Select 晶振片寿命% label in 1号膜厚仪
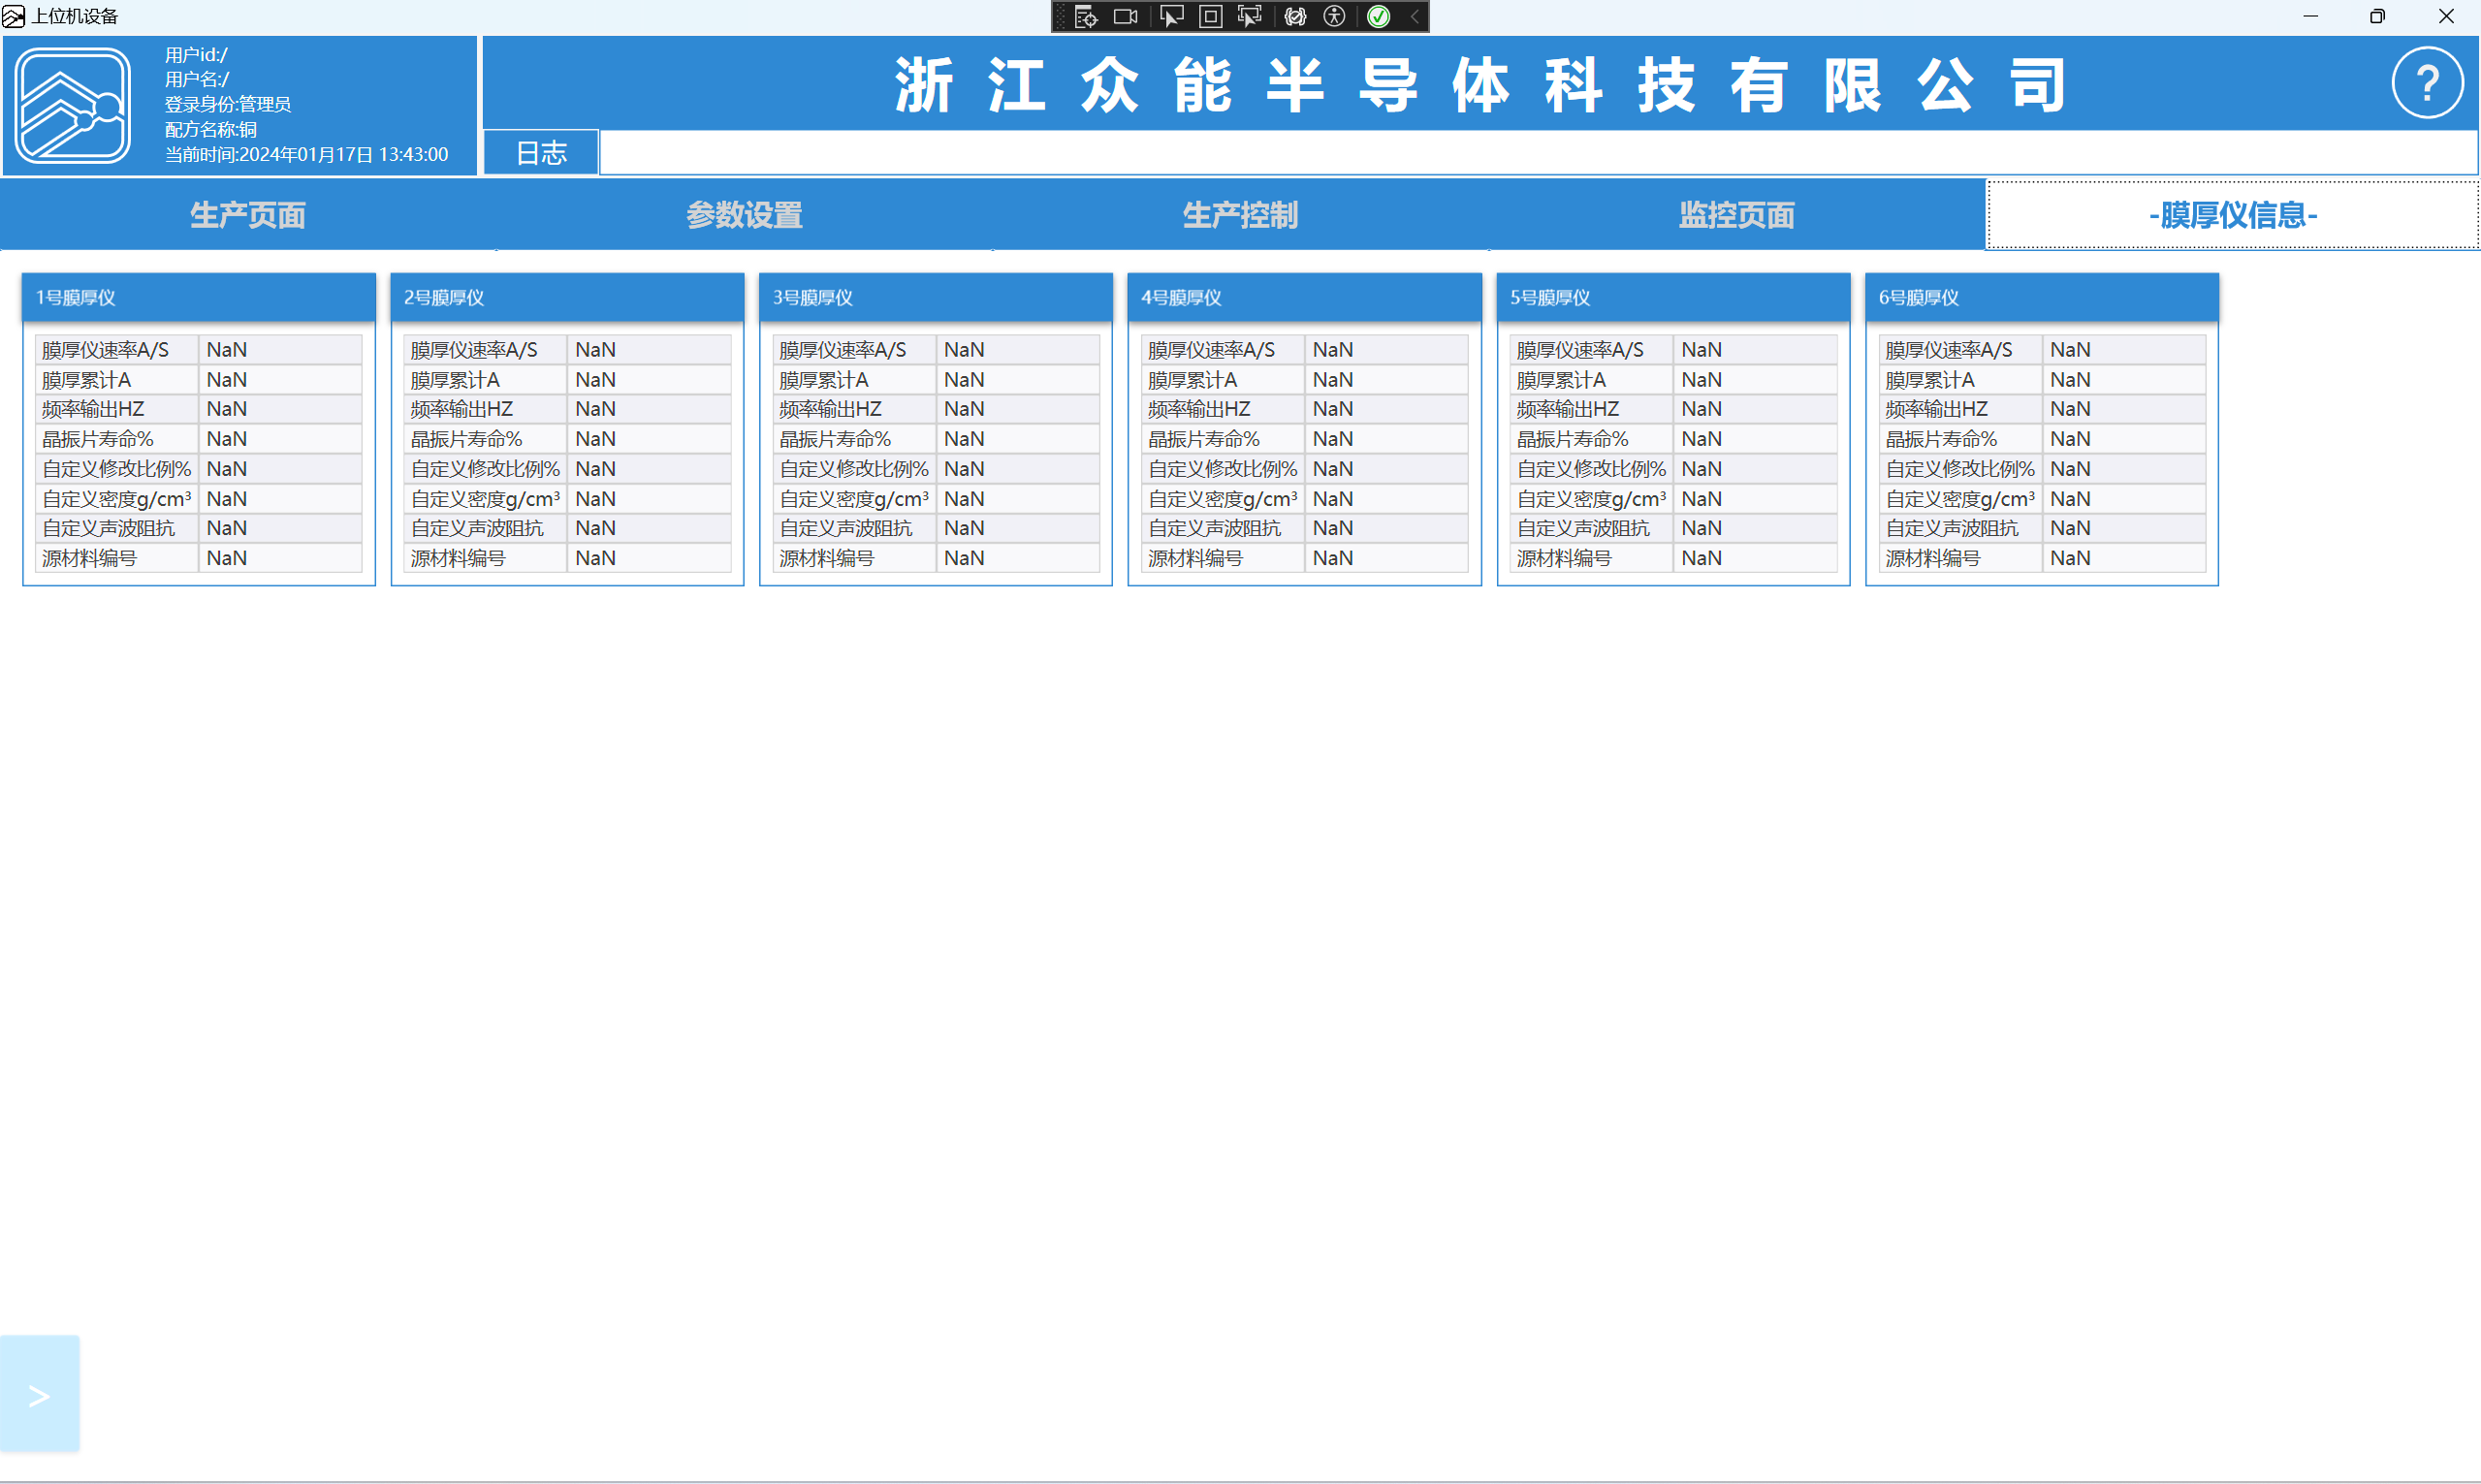 (117, 439)
